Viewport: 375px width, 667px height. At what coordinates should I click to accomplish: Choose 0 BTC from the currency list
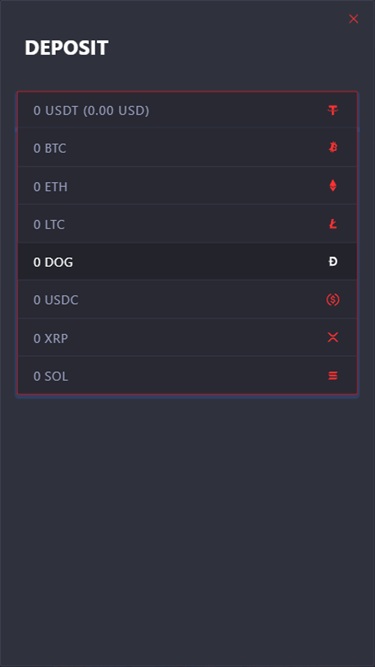pyautogui.click(x=187, y=148)
